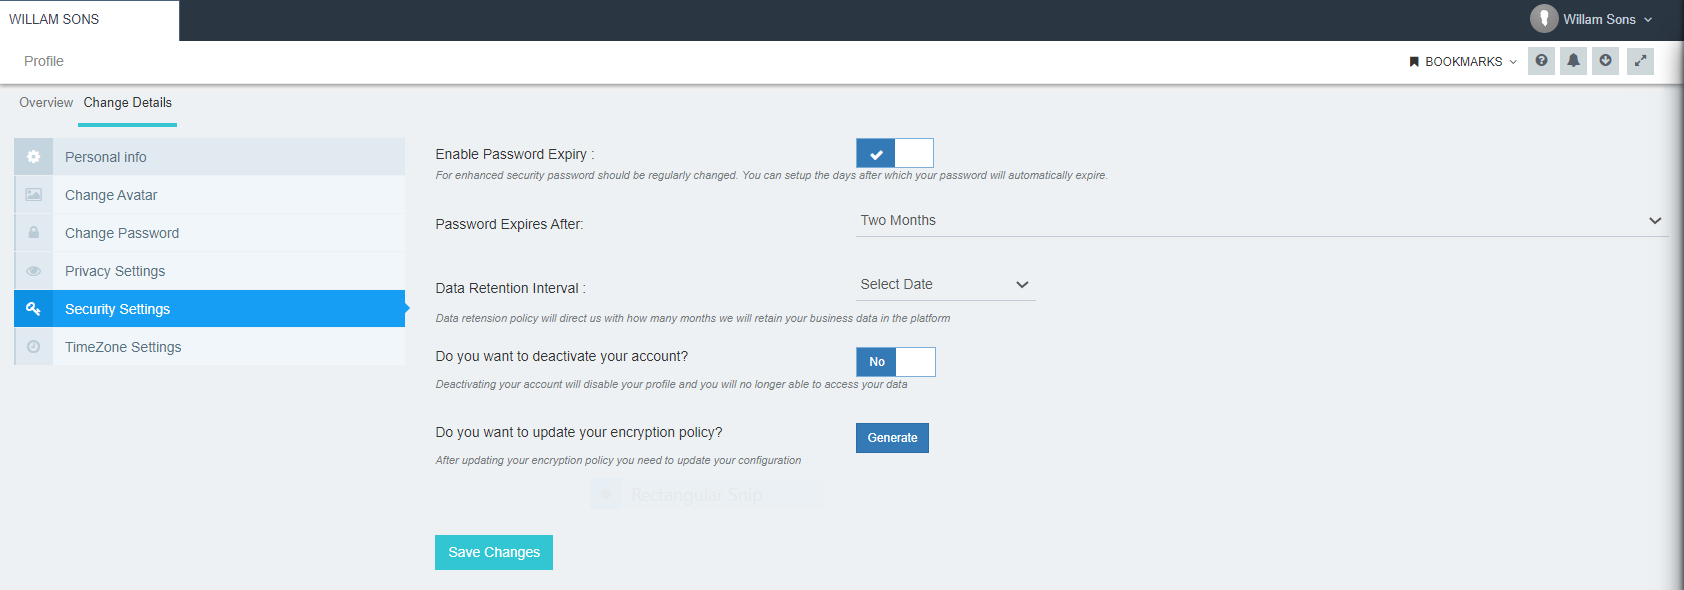
Task: Toggle the Enable Password Expiry switch
Action: point(895,153)
